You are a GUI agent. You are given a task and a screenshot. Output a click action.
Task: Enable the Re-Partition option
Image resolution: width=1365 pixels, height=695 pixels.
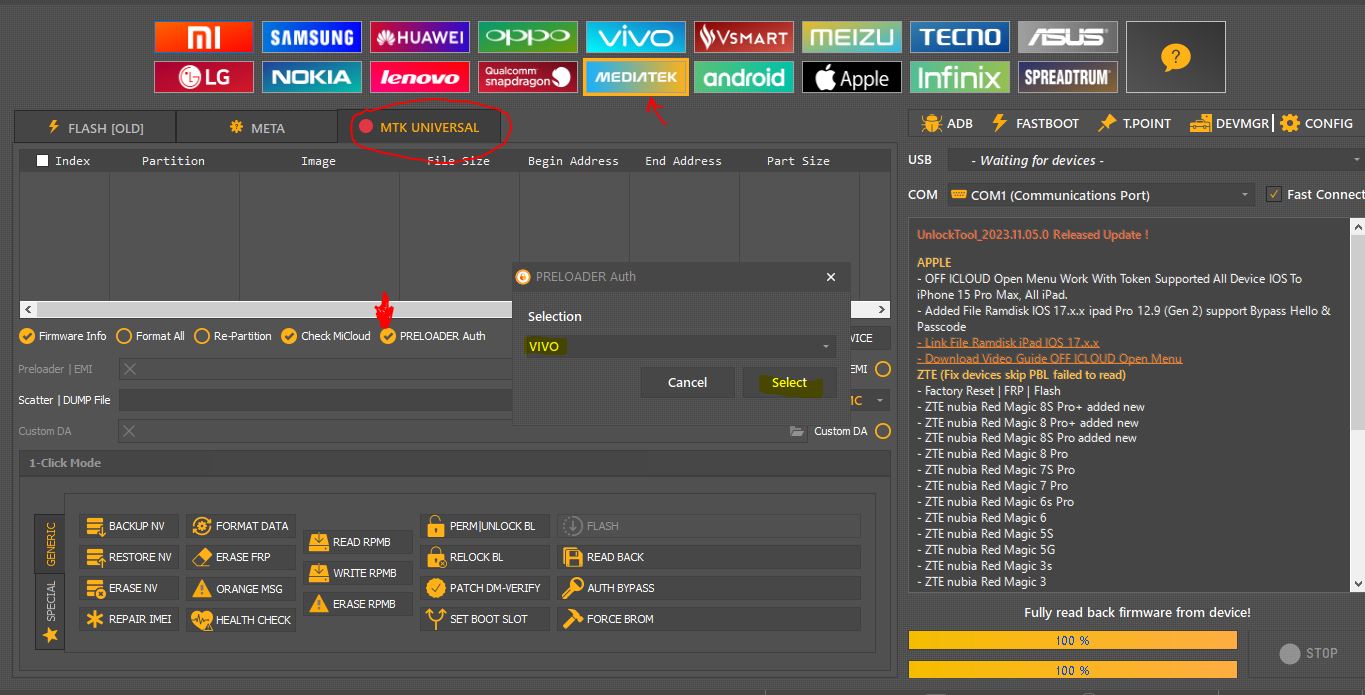pos(233,336)
